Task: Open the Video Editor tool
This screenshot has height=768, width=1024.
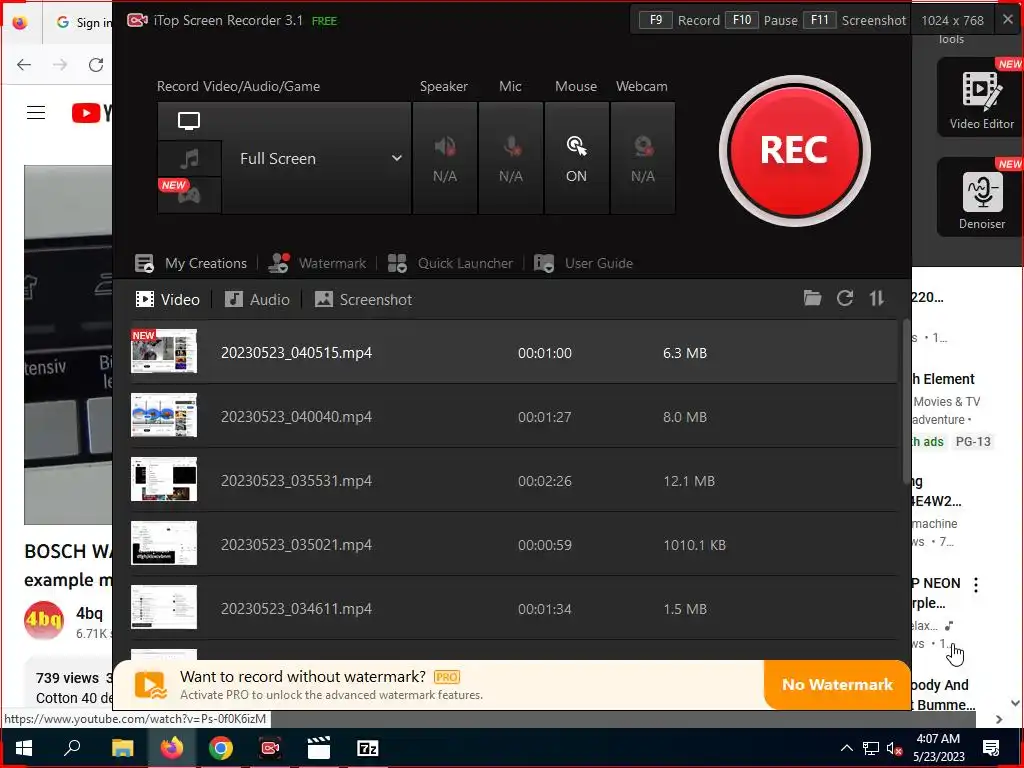Action: click(x=982, y=97)
